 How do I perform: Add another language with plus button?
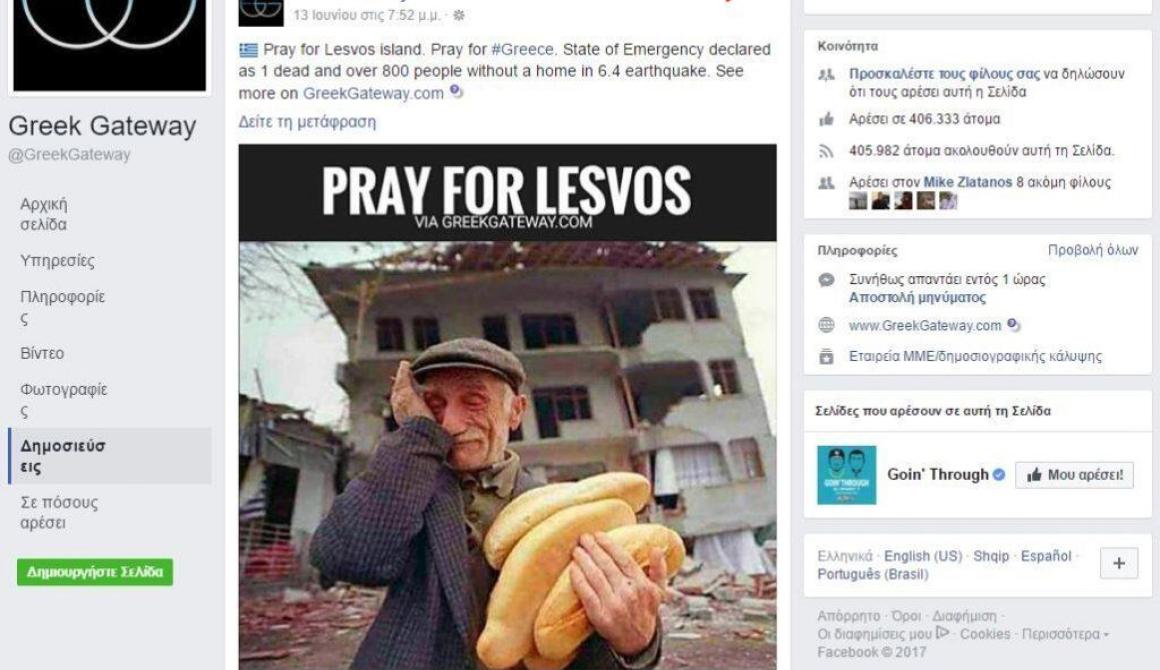(x=1119, y=564)
